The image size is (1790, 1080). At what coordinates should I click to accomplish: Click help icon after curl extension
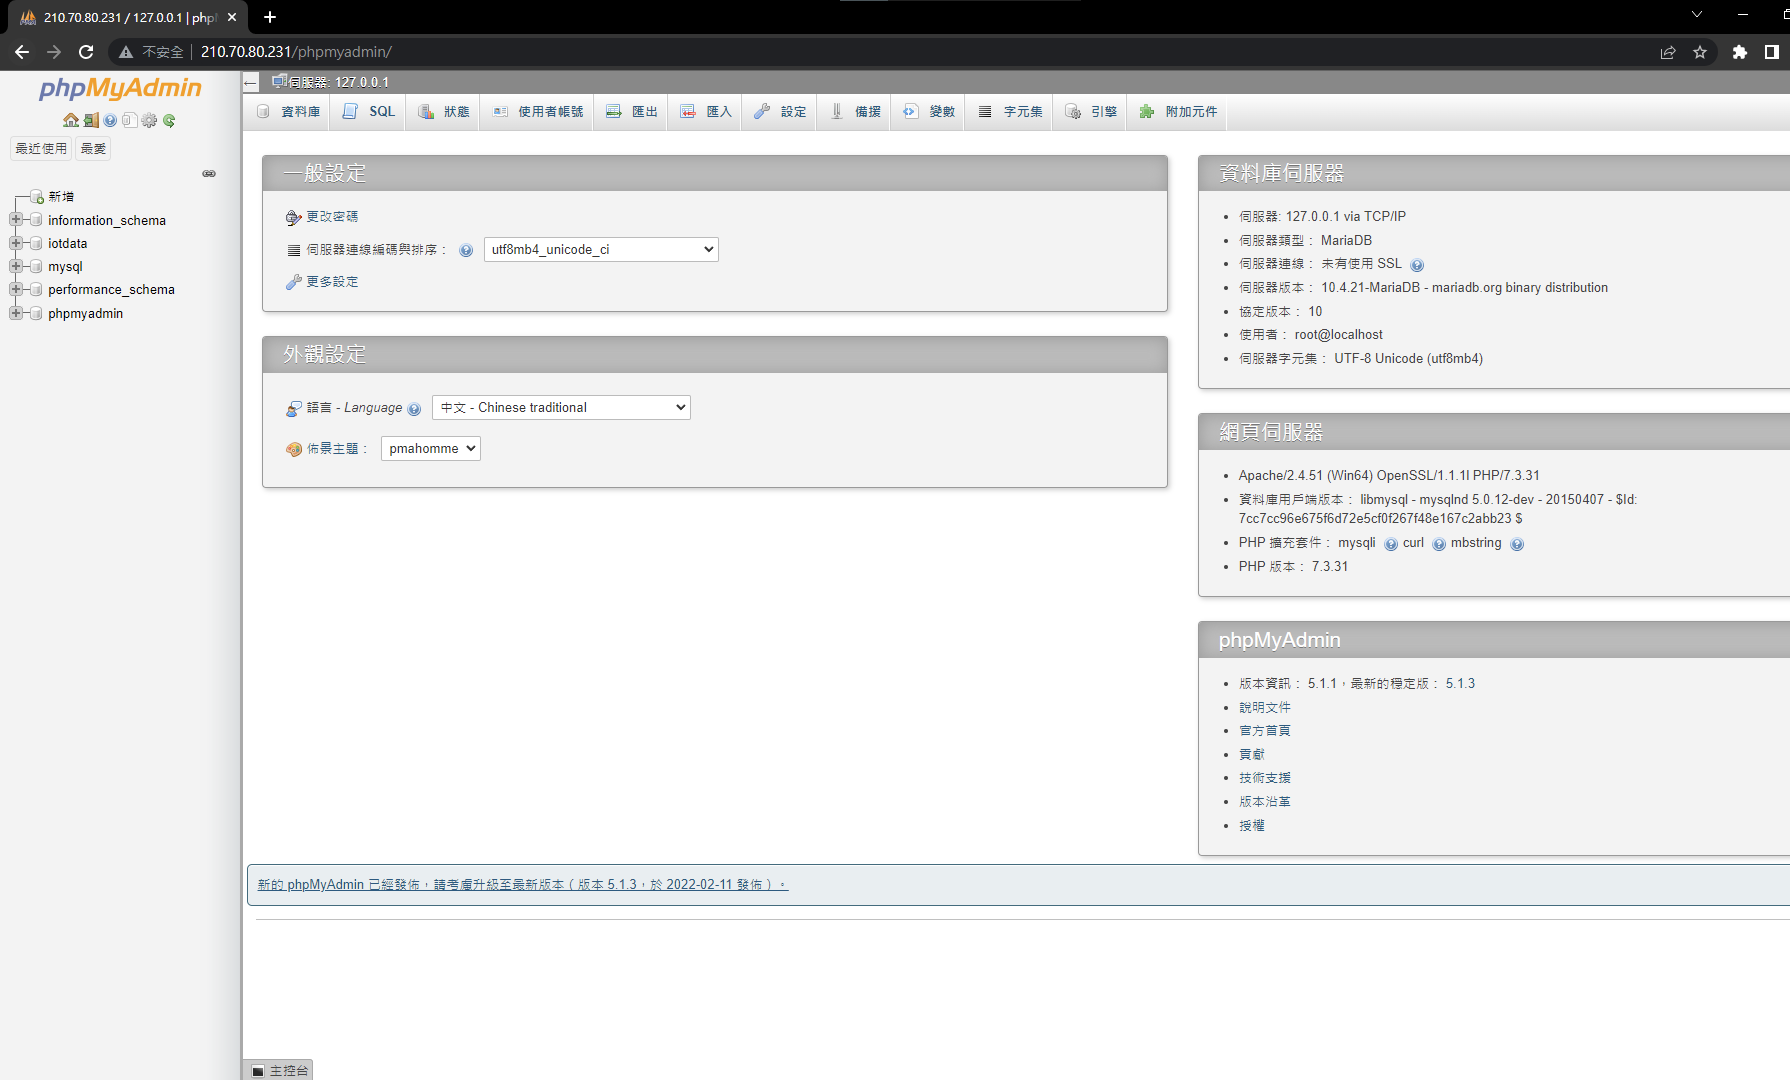point(1439,544)
